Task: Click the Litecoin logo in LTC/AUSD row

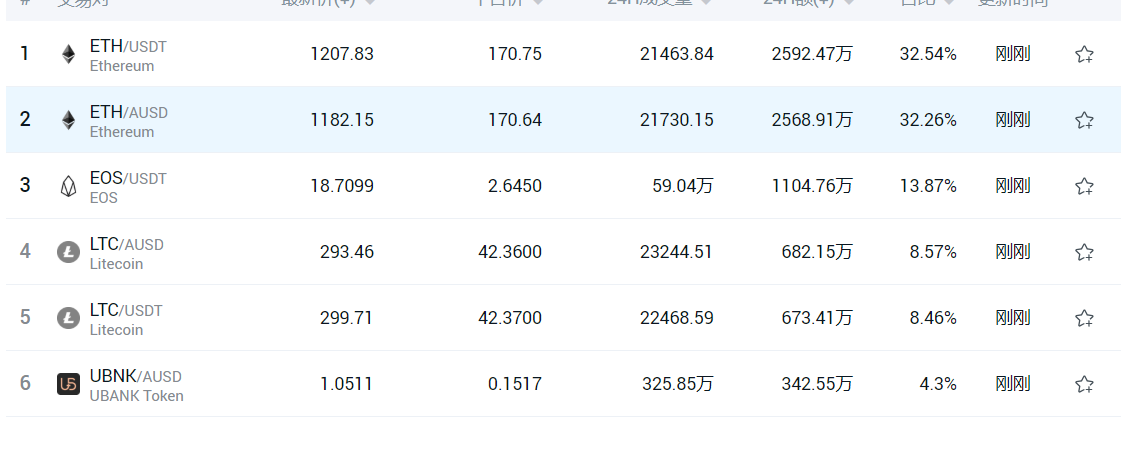Action: click(x=68, y=252)
